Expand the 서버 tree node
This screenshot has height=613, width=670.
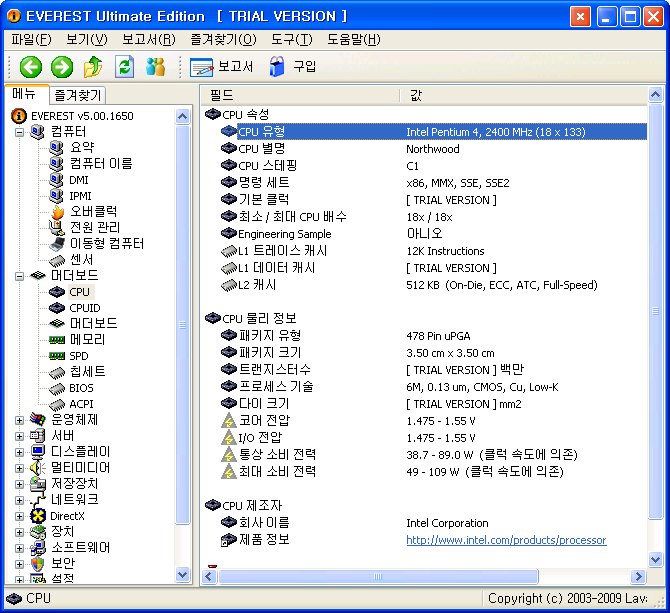19,436
